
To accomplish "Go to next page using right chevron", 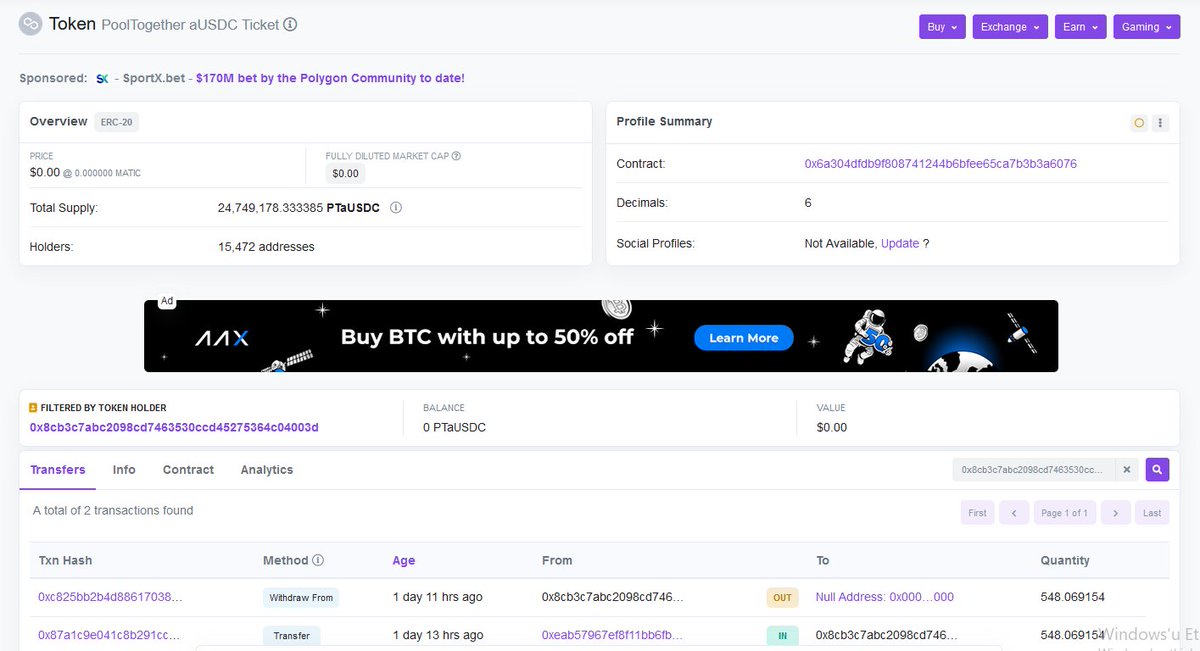I will click(1116, 513).
